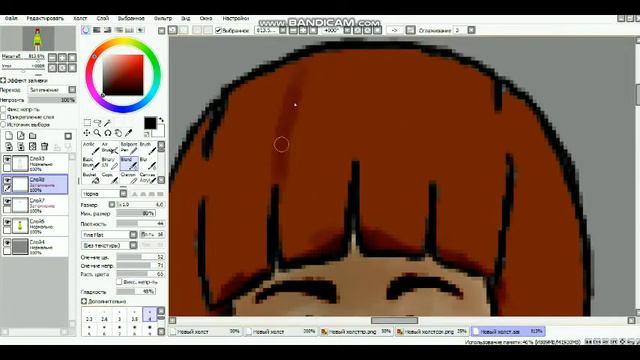Open the Редактировать menu
This screenshot has height=360, width=640.
tap(45, 18)
